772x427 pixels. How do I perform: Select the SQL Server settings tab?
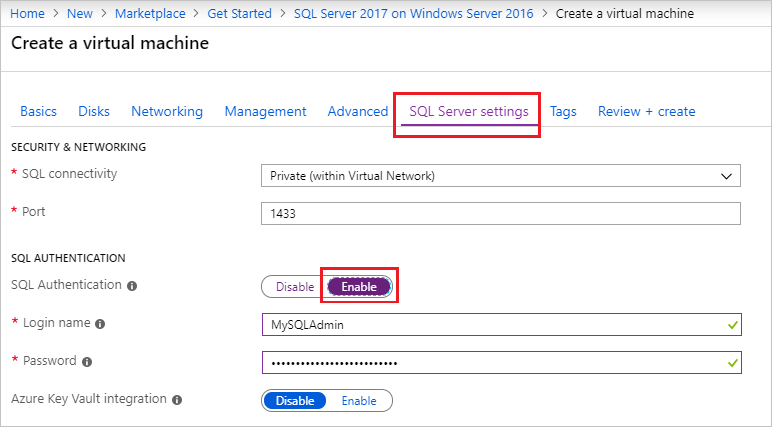click(x=469, y=111)
